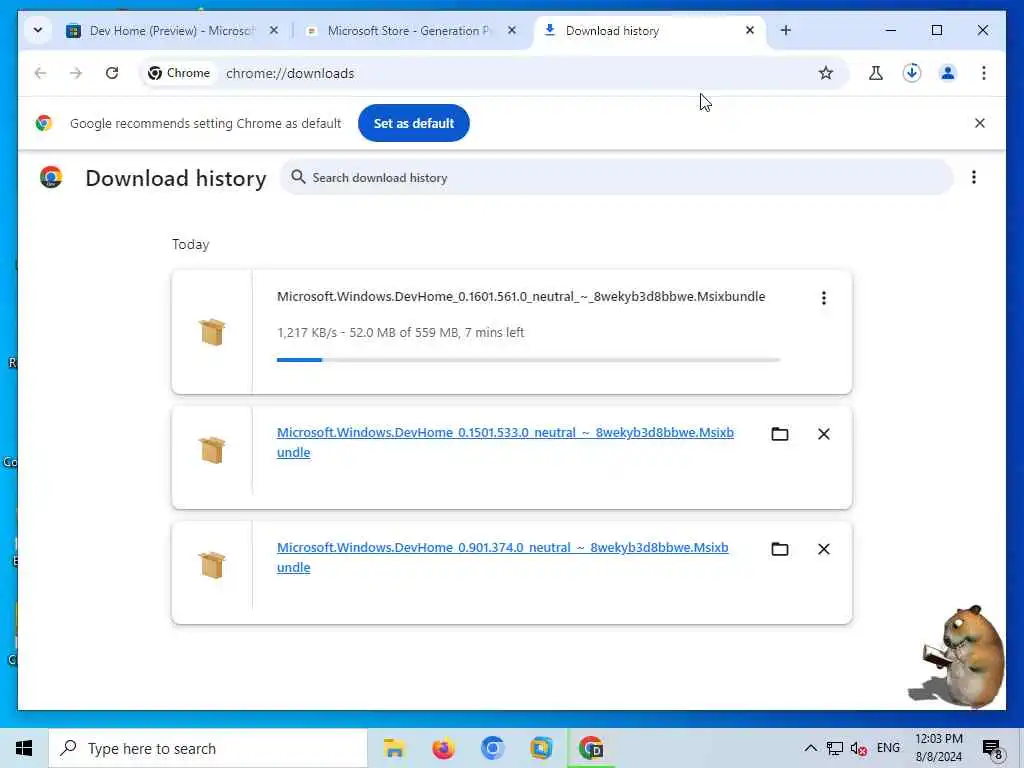Remove DevHome 0.1501.533.0 from list
The height and width of the screenshot is (768, 1024).
point(824,434)
